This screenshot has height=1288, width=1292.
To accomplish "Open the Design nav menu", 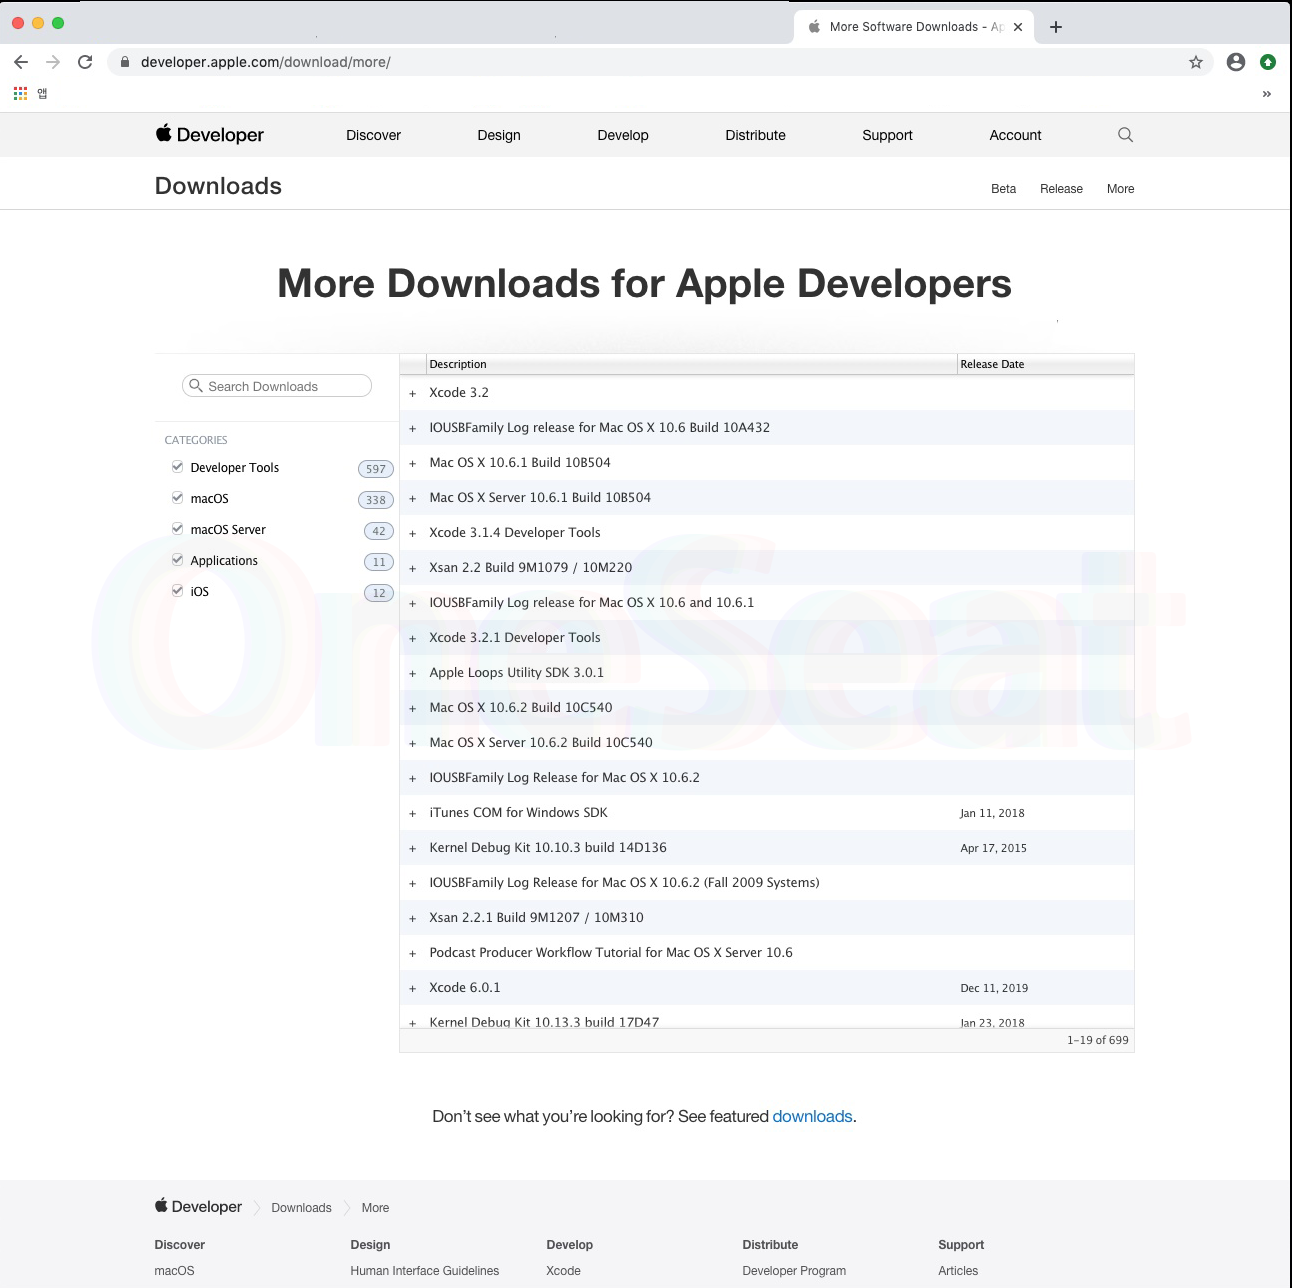I will click(x=499, y=135).
